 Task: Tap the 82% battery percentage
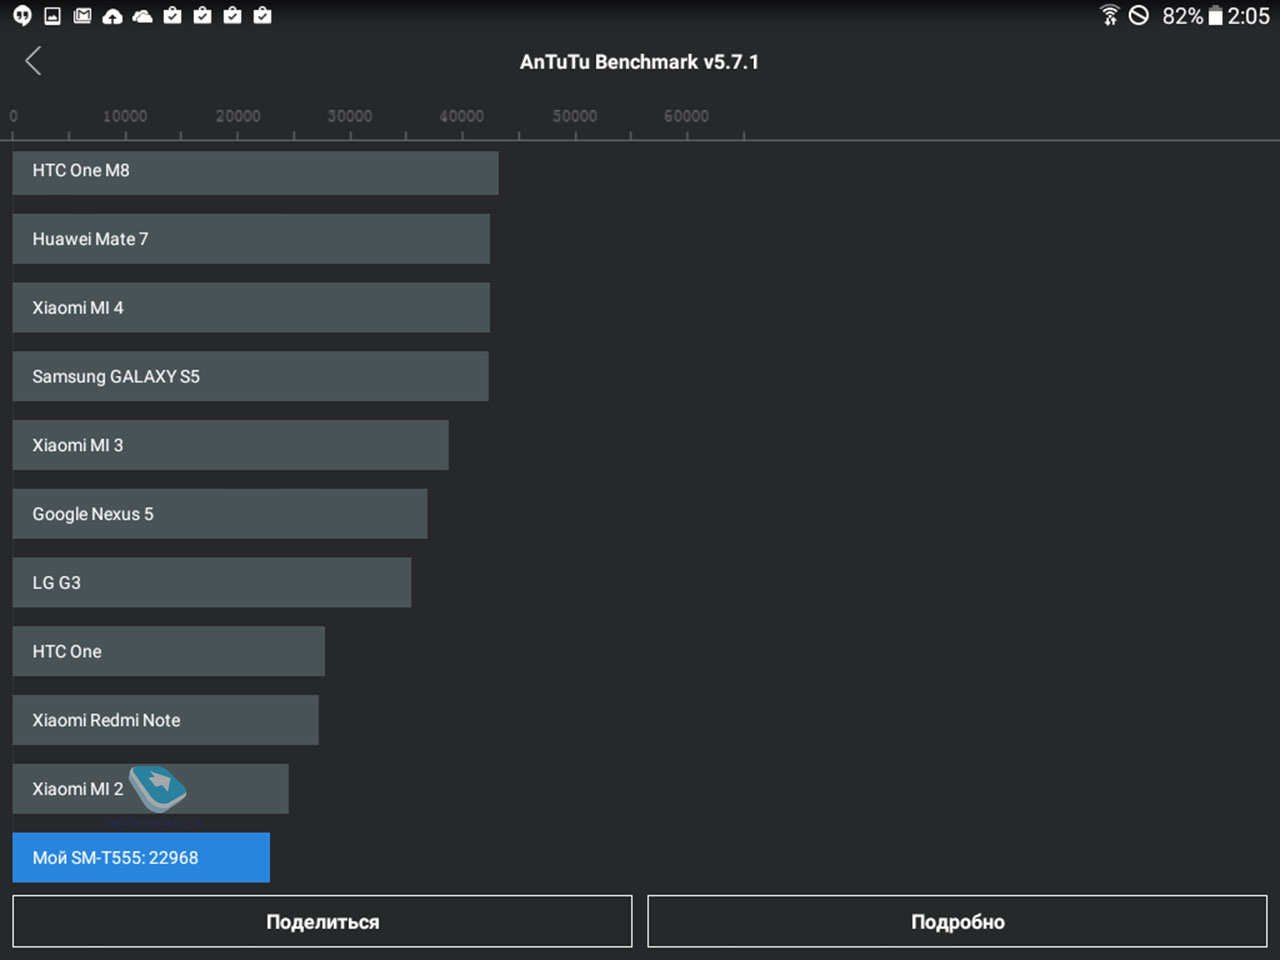tap(1182, 16)
